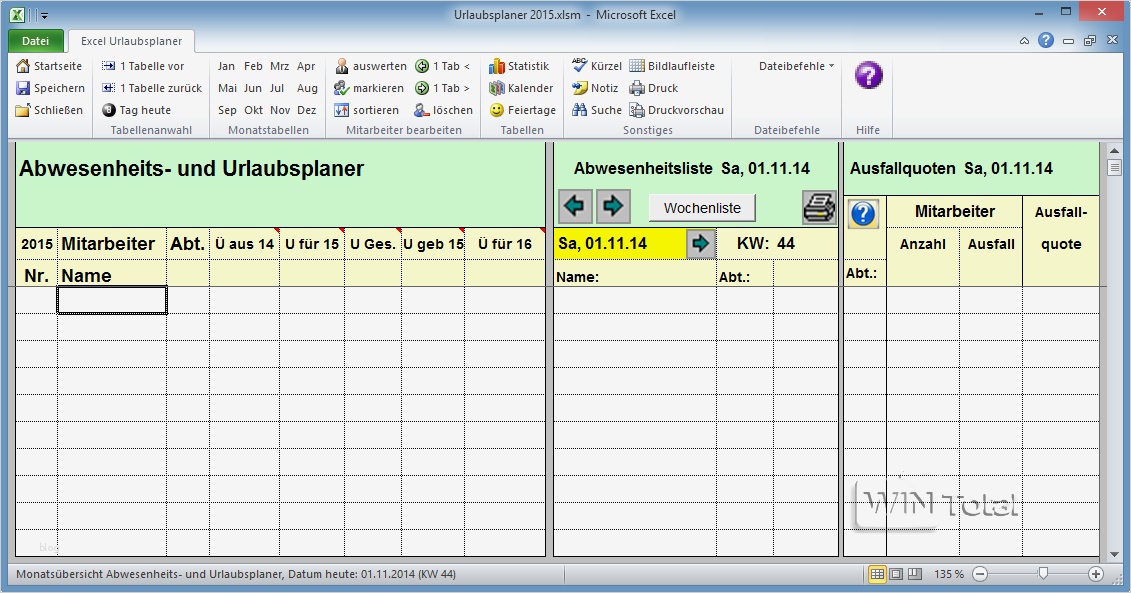
Task: Select the Excel Urlaubsplaner ribbon tab
Action: click(129, 41)
